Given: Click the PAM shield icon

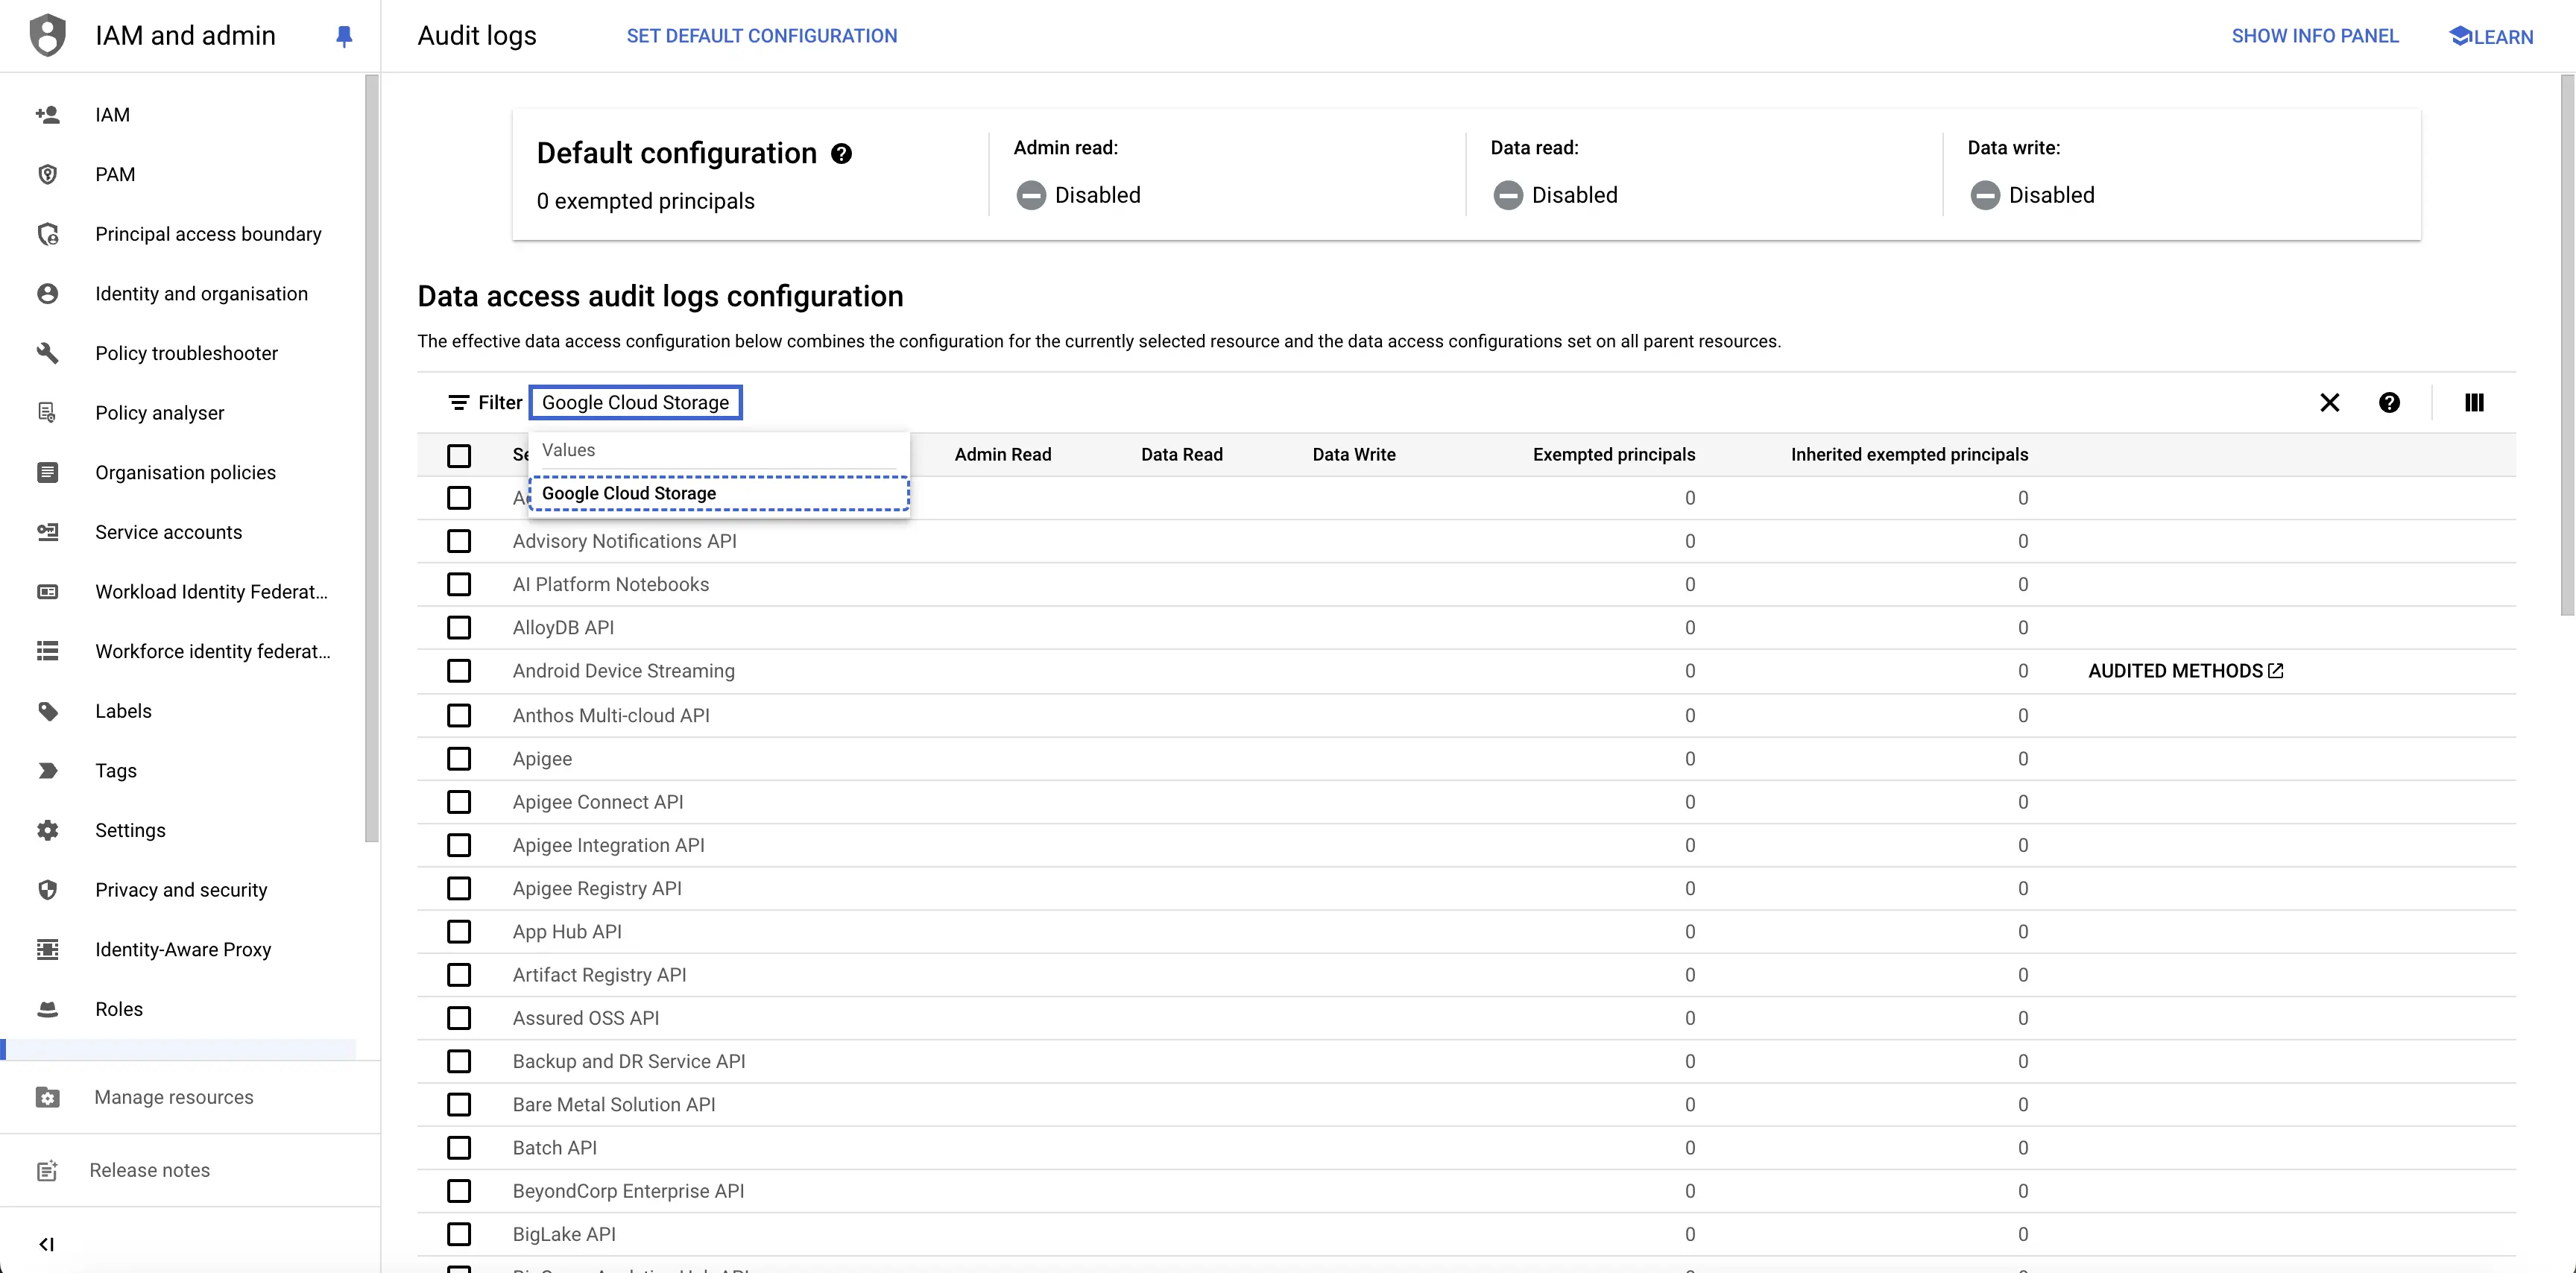Looking at the screenshot, I should click(x=47, y=174).
